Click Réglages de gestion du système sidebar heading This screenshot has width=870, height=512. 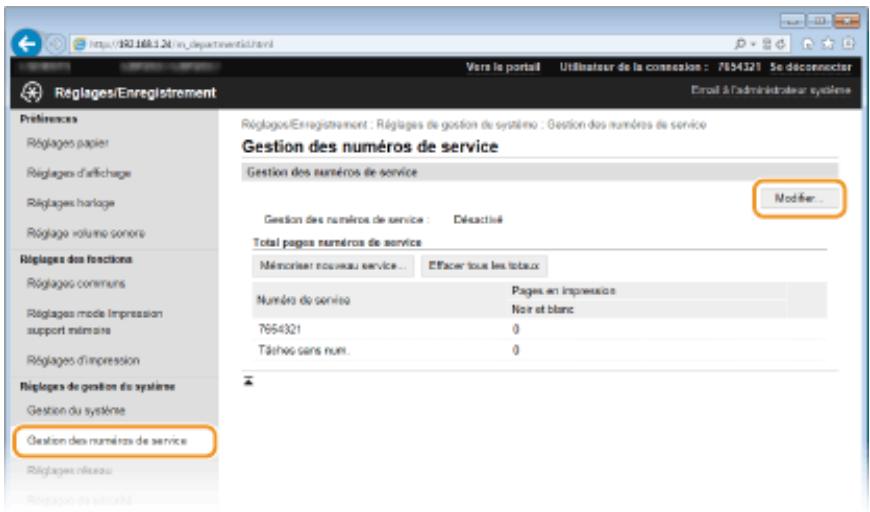tap(98, 387)
